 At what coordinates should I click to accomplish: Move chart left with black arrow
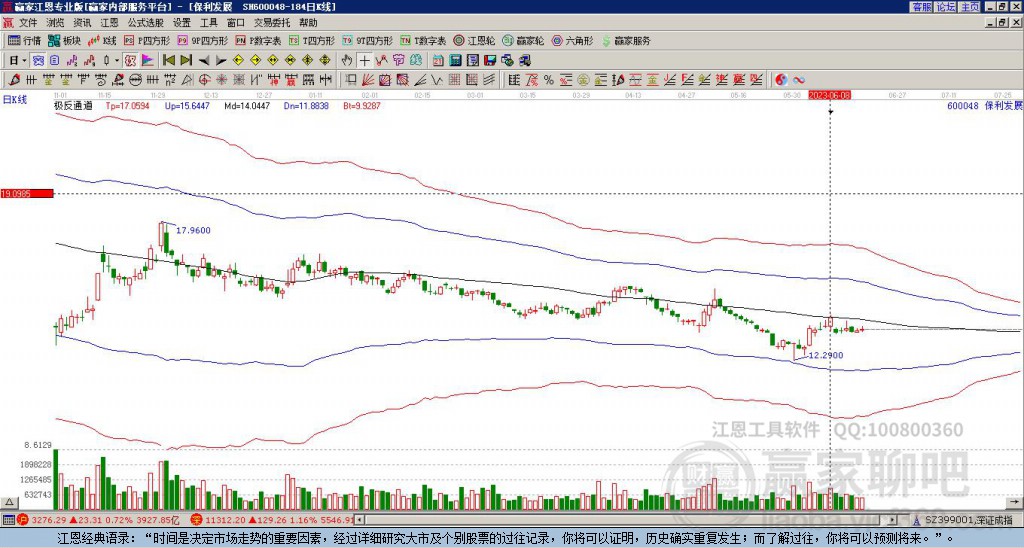click(x=204, y=61)
